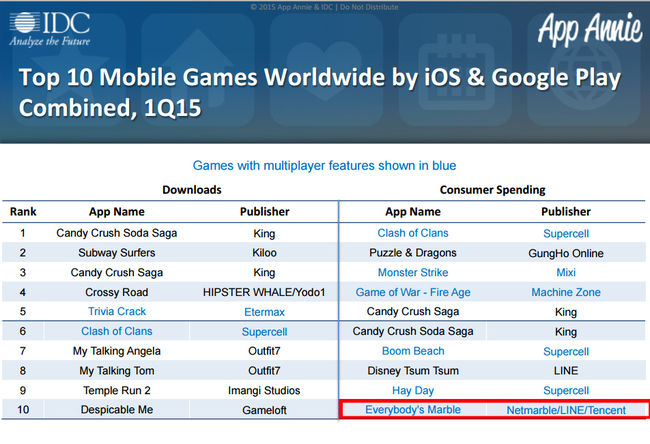Click the Puzzle & Dragons app name
Screen dimensions: 650x444
pyautogui.click(x=411, y=252)
